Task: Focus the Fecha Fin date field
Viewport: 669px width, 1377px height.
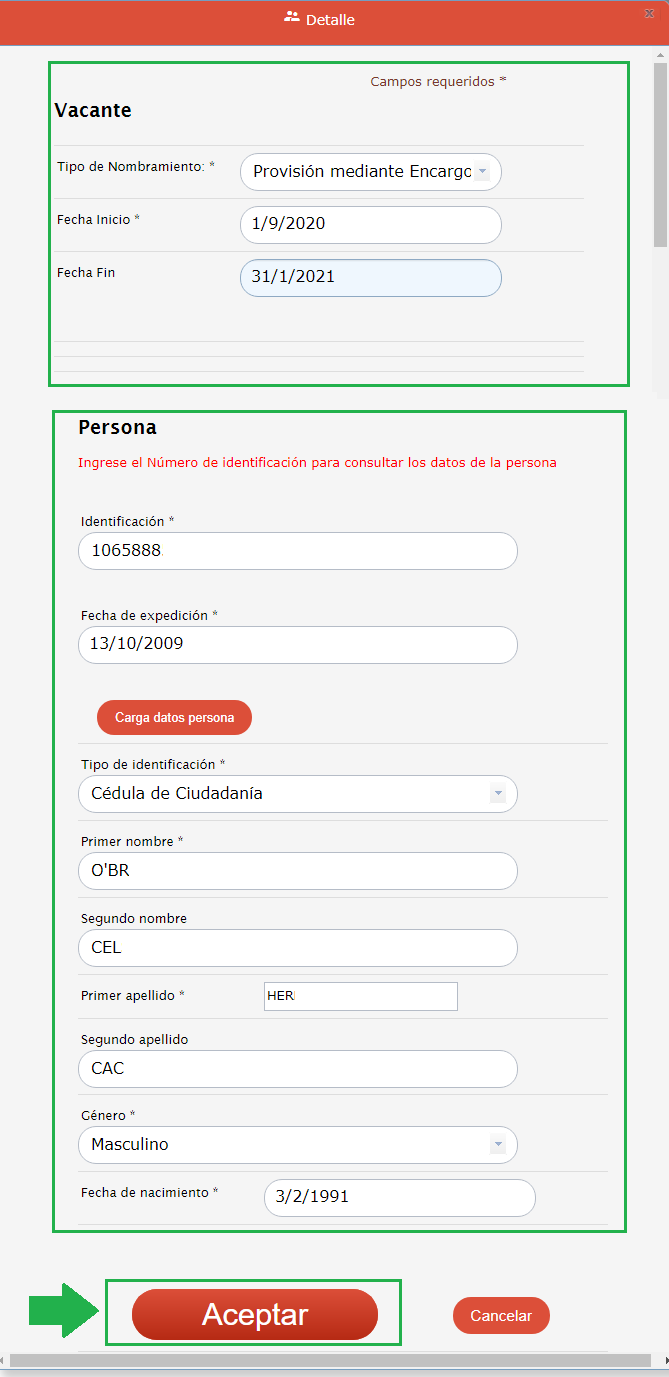Action: (370, 278)
